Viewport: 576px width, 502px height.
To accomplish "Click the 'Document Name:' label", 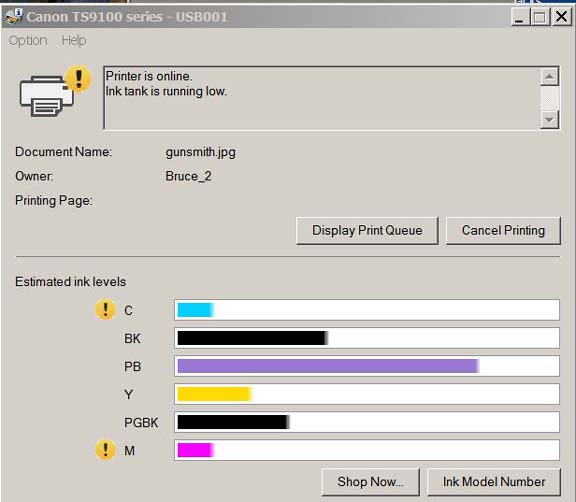I will pyautogui.click(x=64, y=152).
